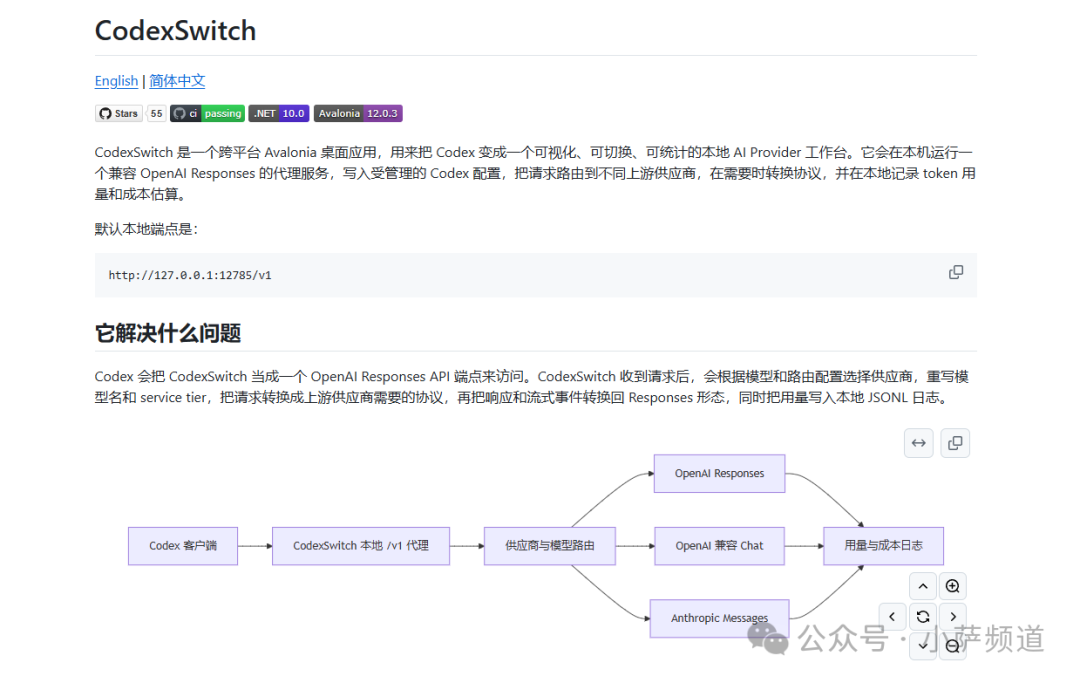Pan the diagram left

(893, 617)
